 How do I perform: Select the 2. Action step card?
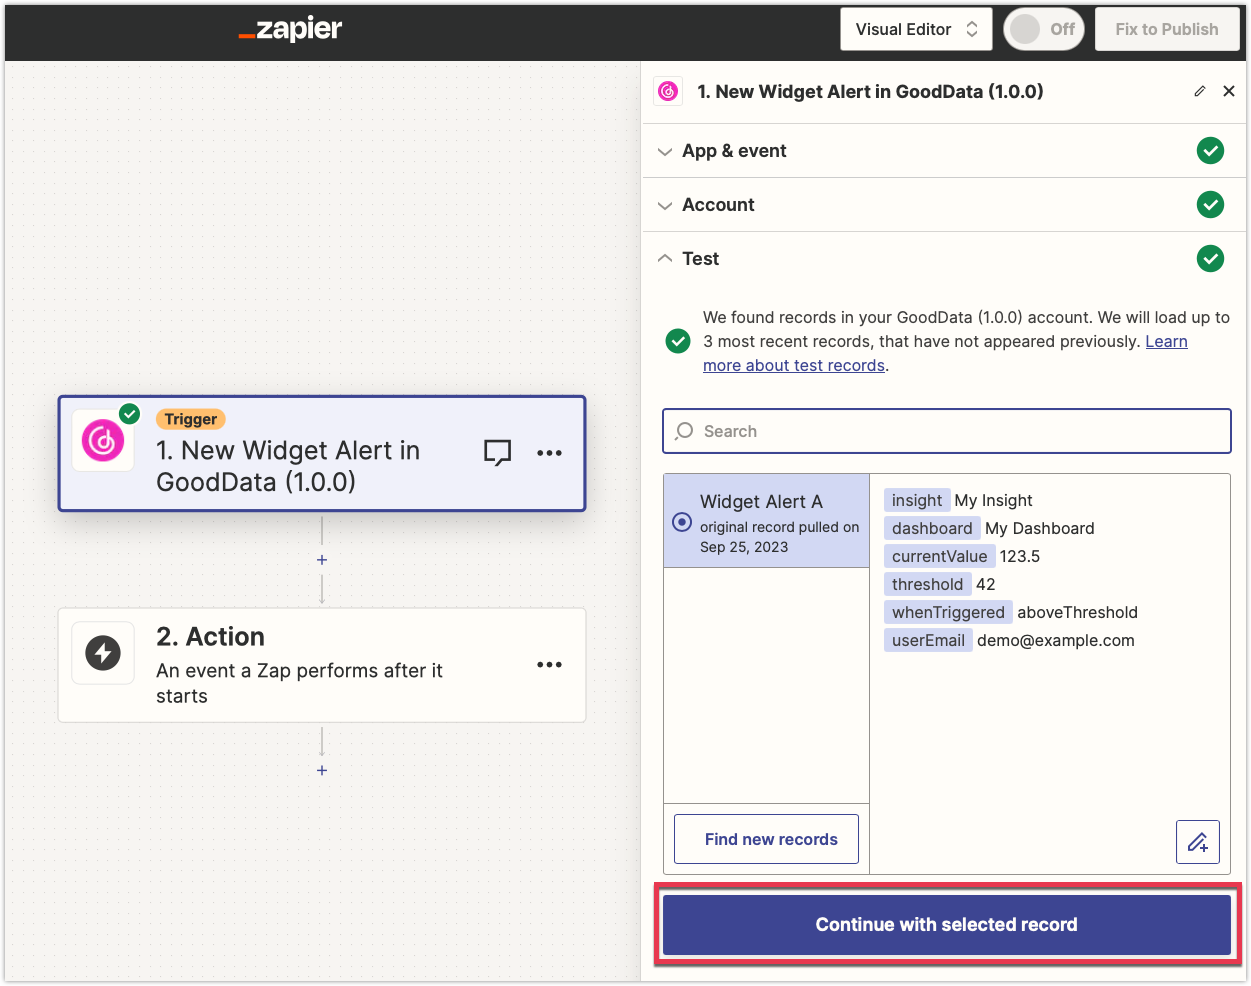coord(322,665)
